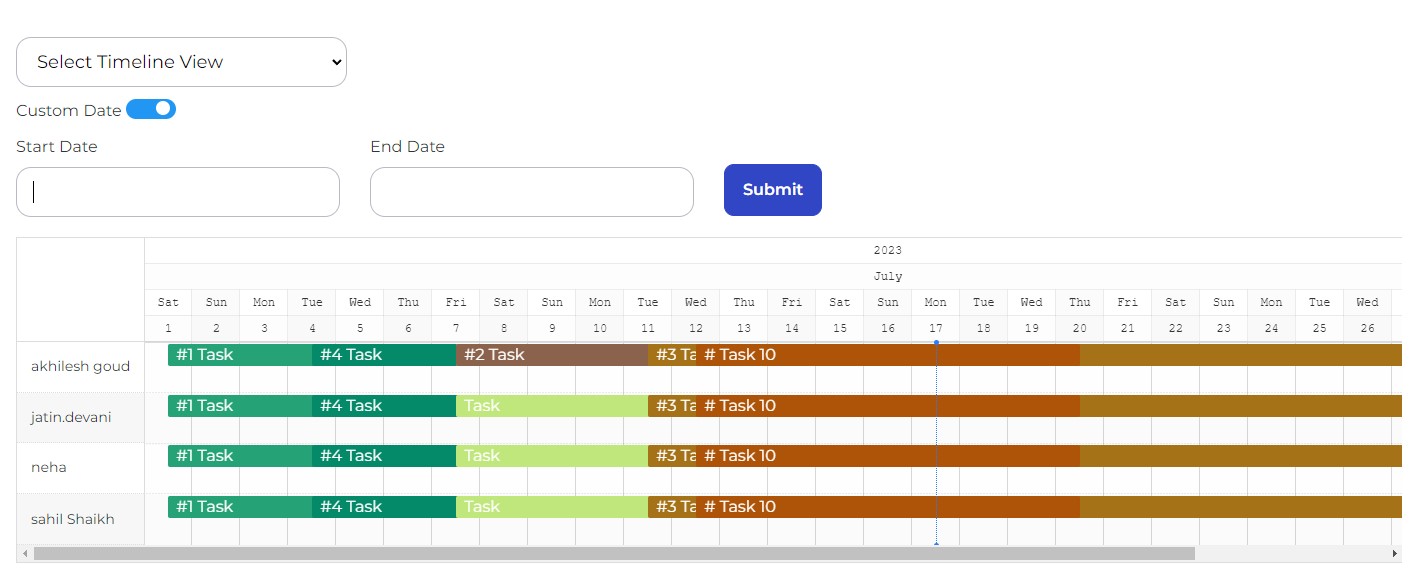Open the Select Timeline View dropdown
This screenshot has height=577, width=1424.
tap(180, 61)
